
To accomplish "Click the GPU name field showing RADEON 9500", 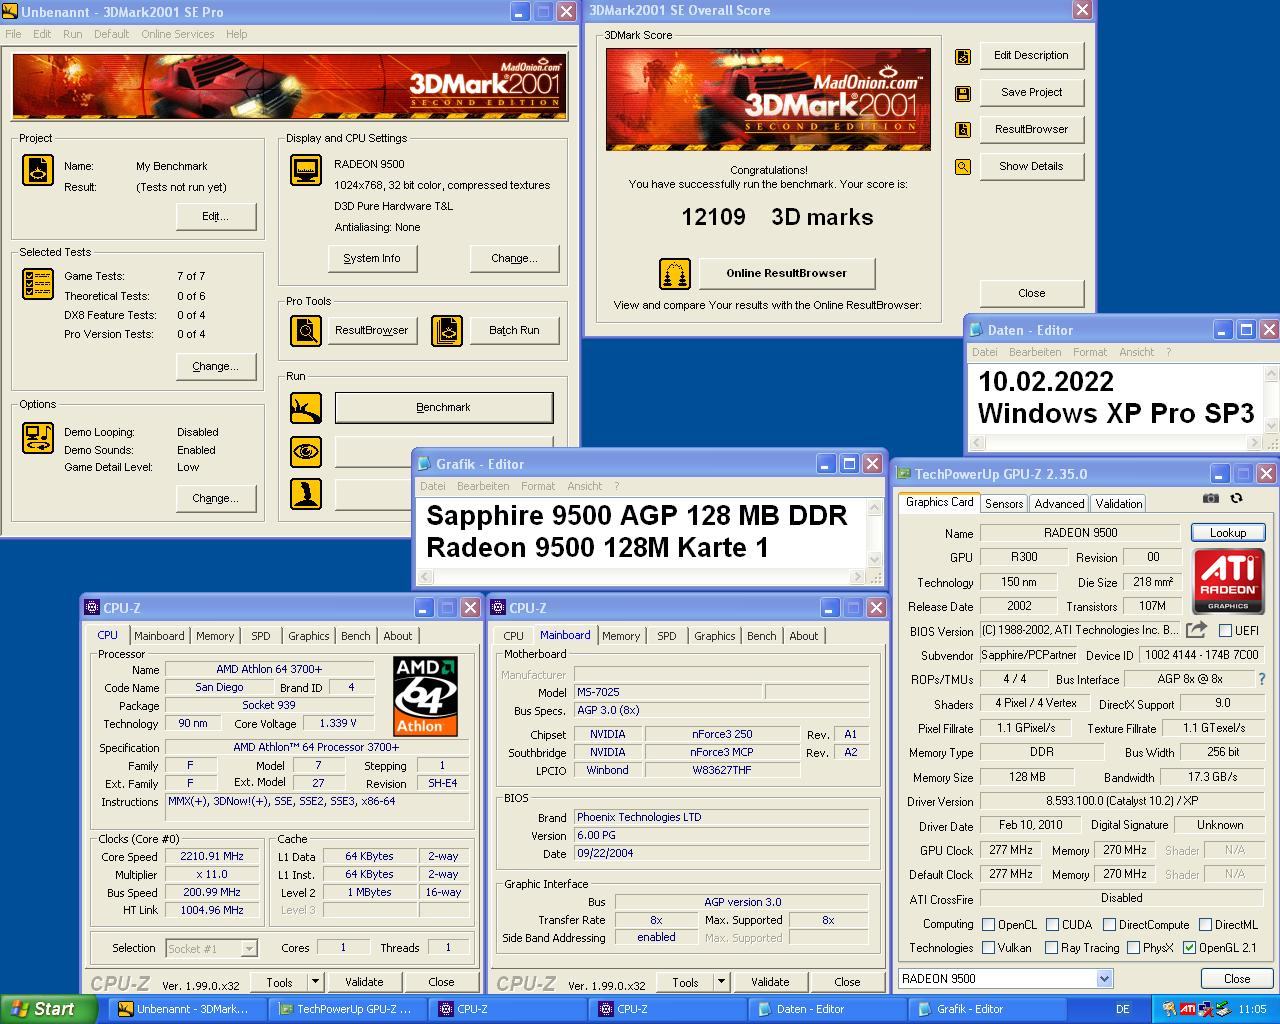I will coord(1081,533).
